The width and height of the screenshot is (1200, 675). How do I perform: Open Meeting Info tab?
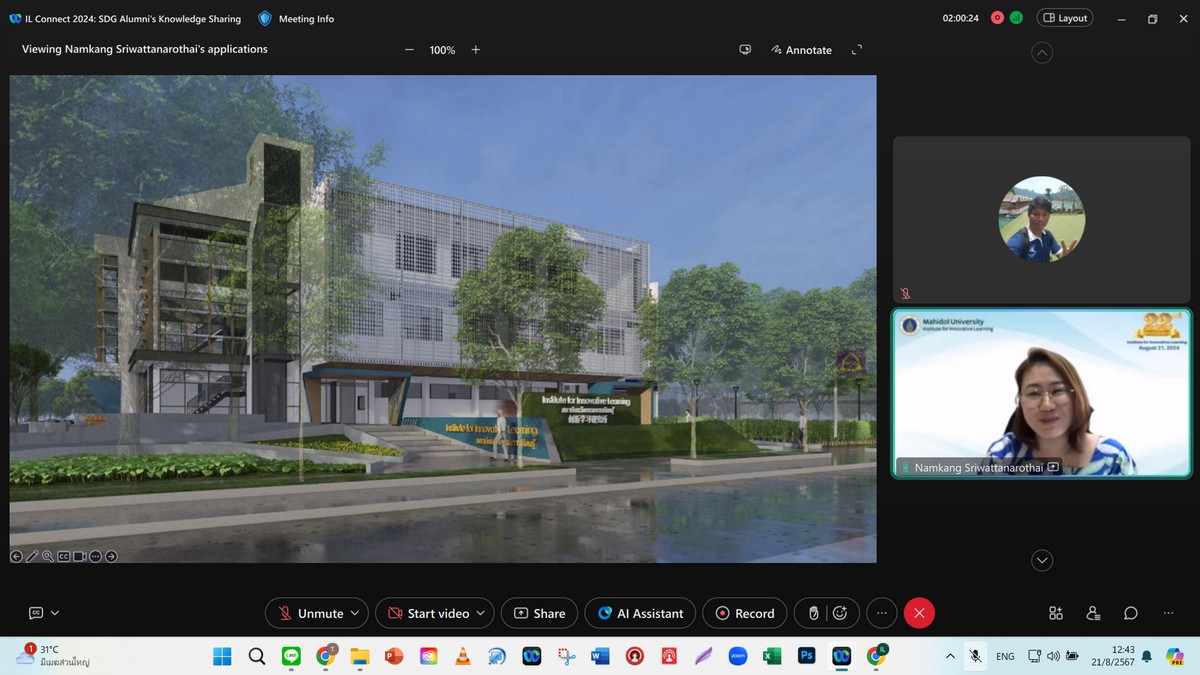[296, 18]
